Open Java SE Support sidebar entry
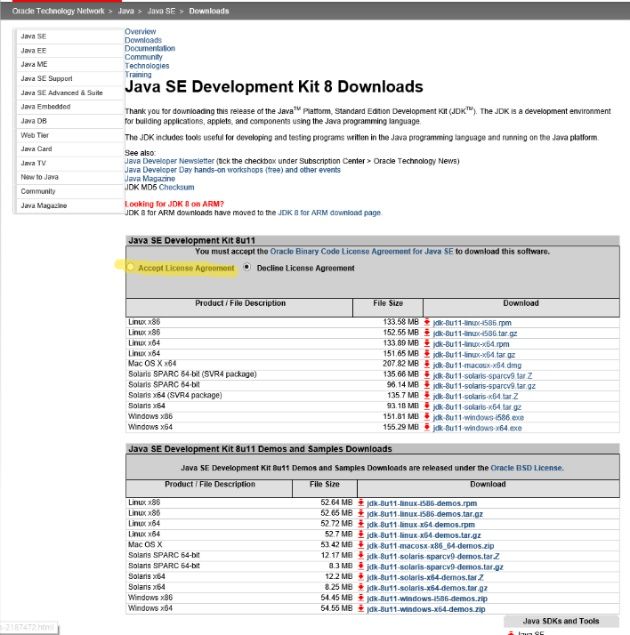 pos(46,79)
